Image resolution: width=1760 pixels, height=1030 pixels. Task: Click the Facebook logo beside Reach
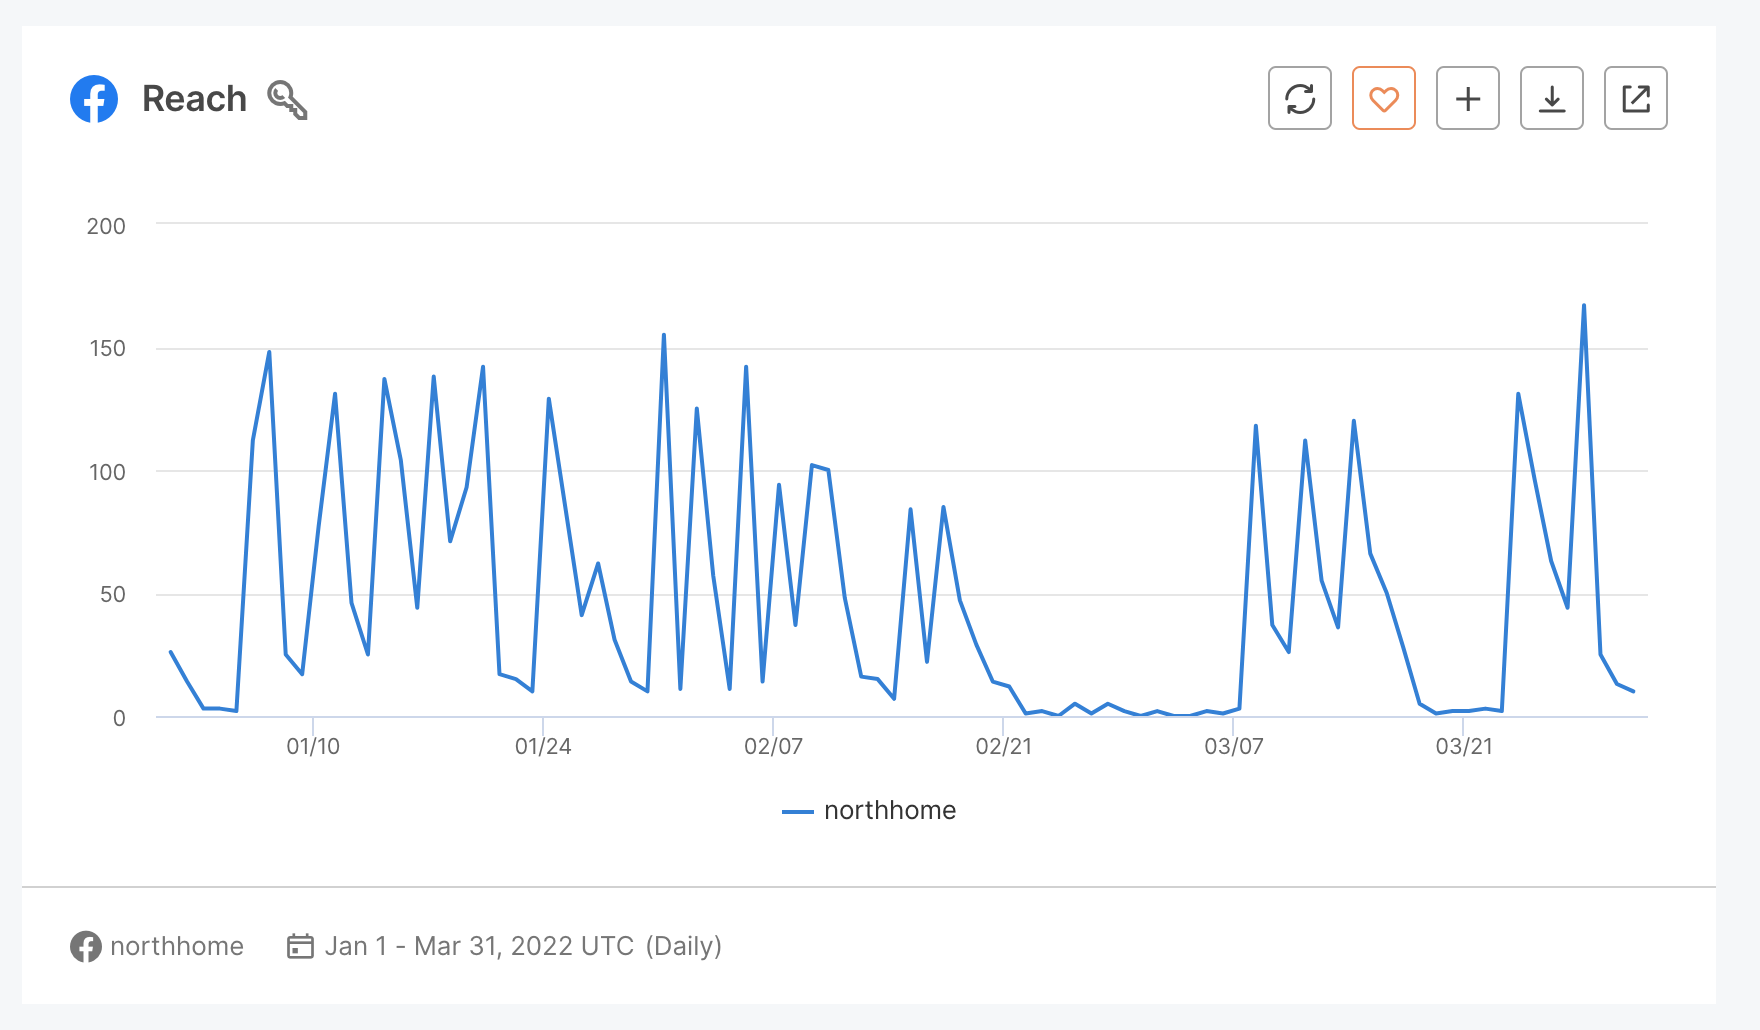pyautogui.click(x=94, y=99)
